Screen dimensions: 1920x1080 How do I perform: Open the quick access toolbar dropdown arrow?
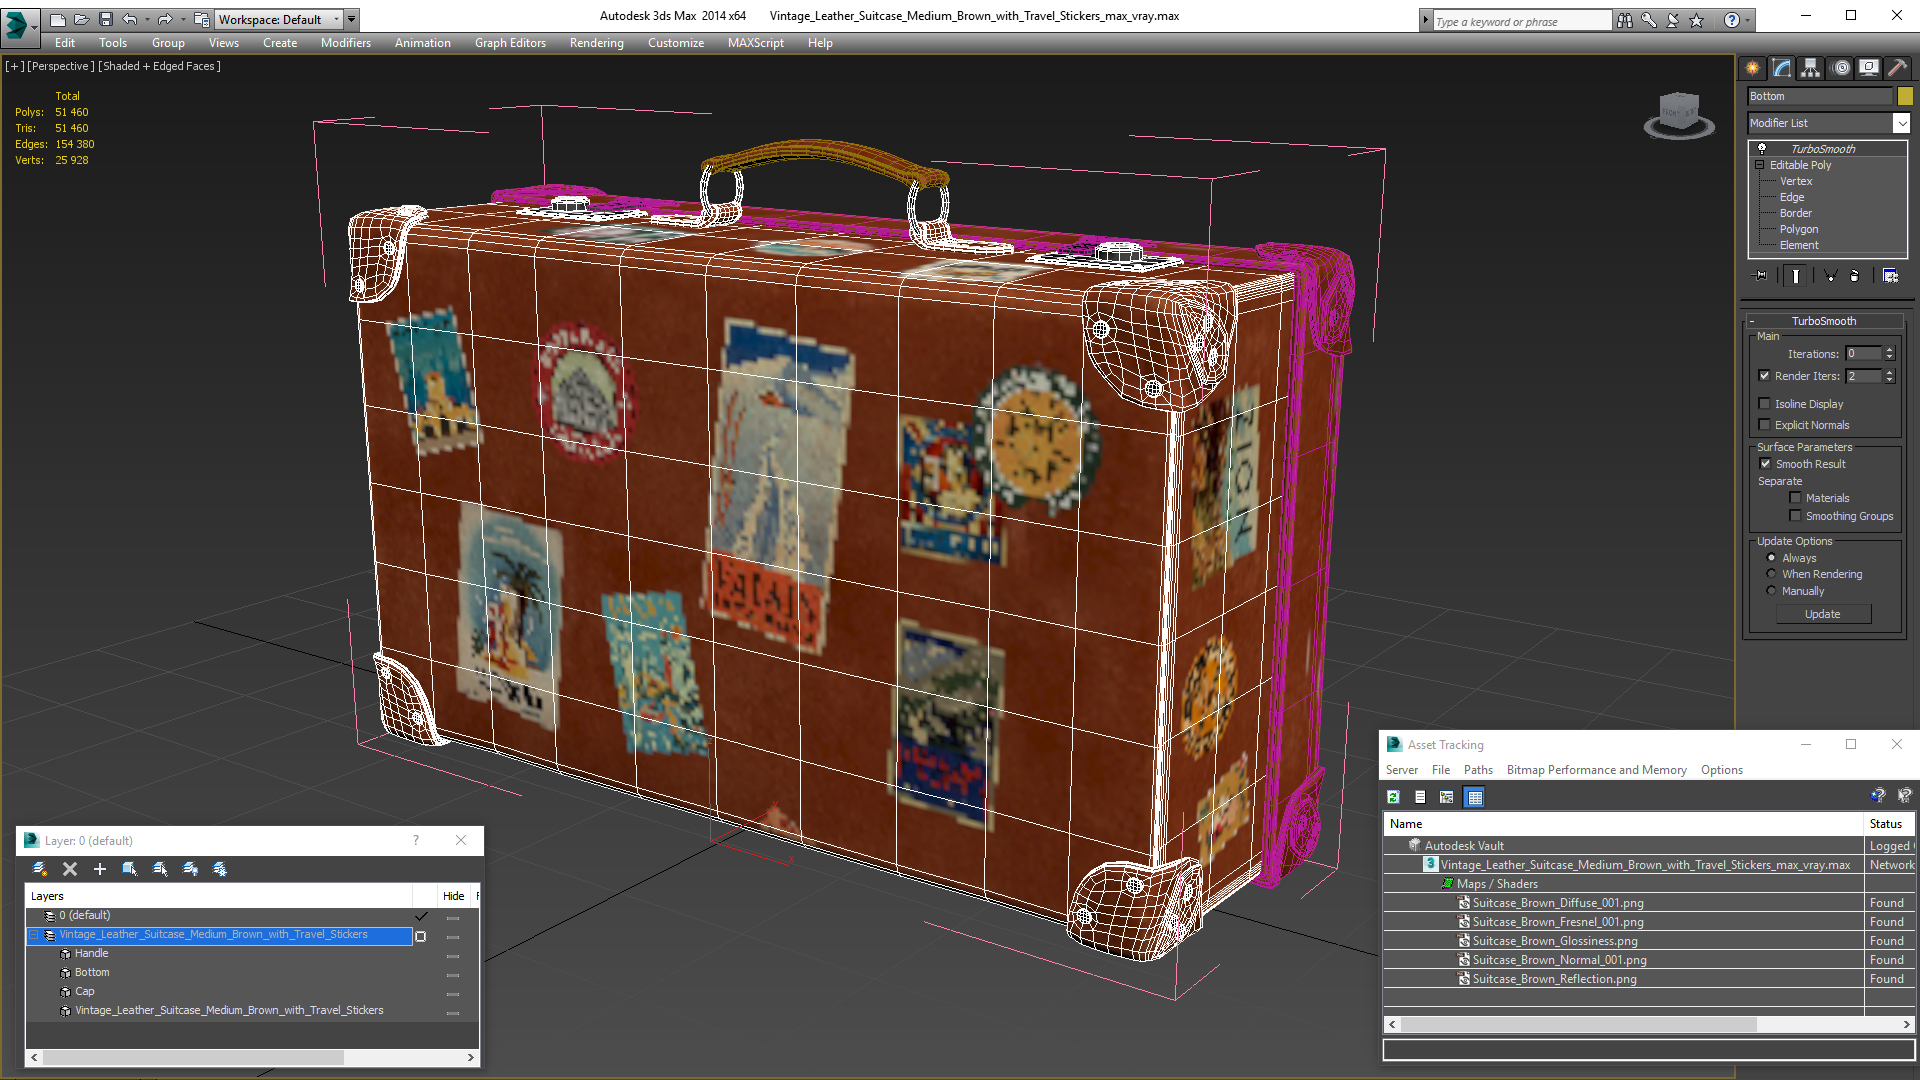click(351, 19)
